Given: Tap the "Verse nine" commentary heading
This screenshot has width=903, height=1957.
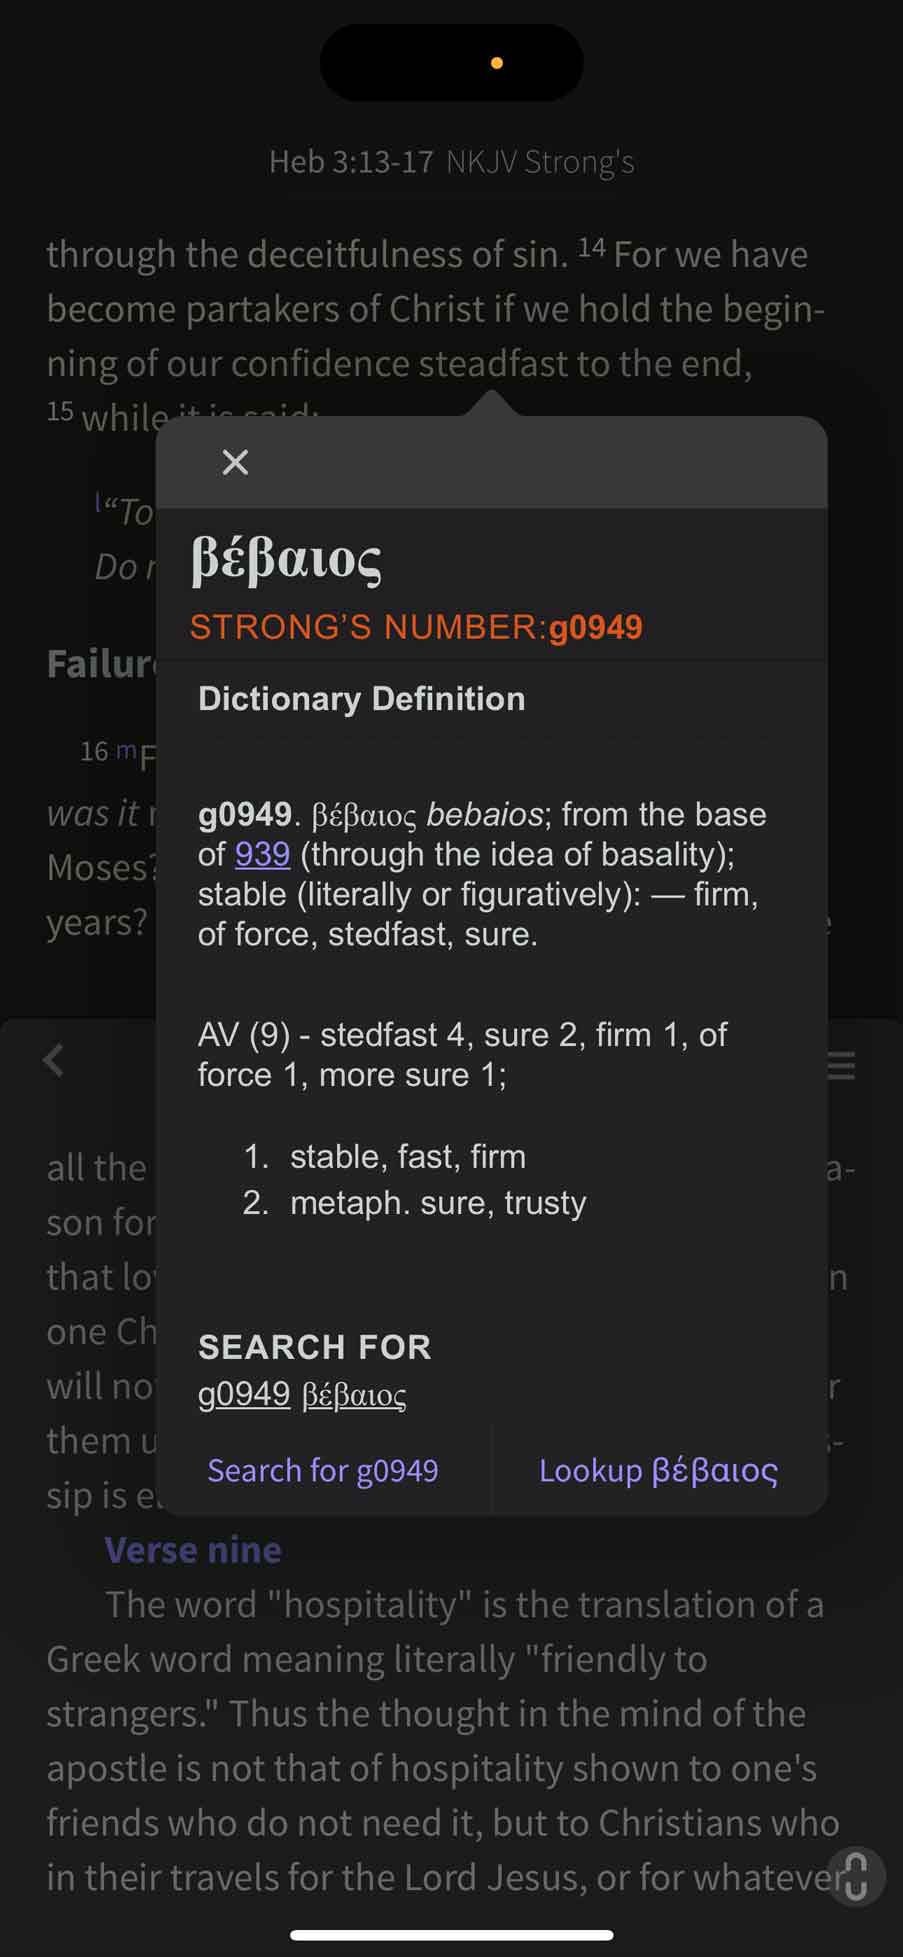Looking at the screenshot, I should point(193,1550).
